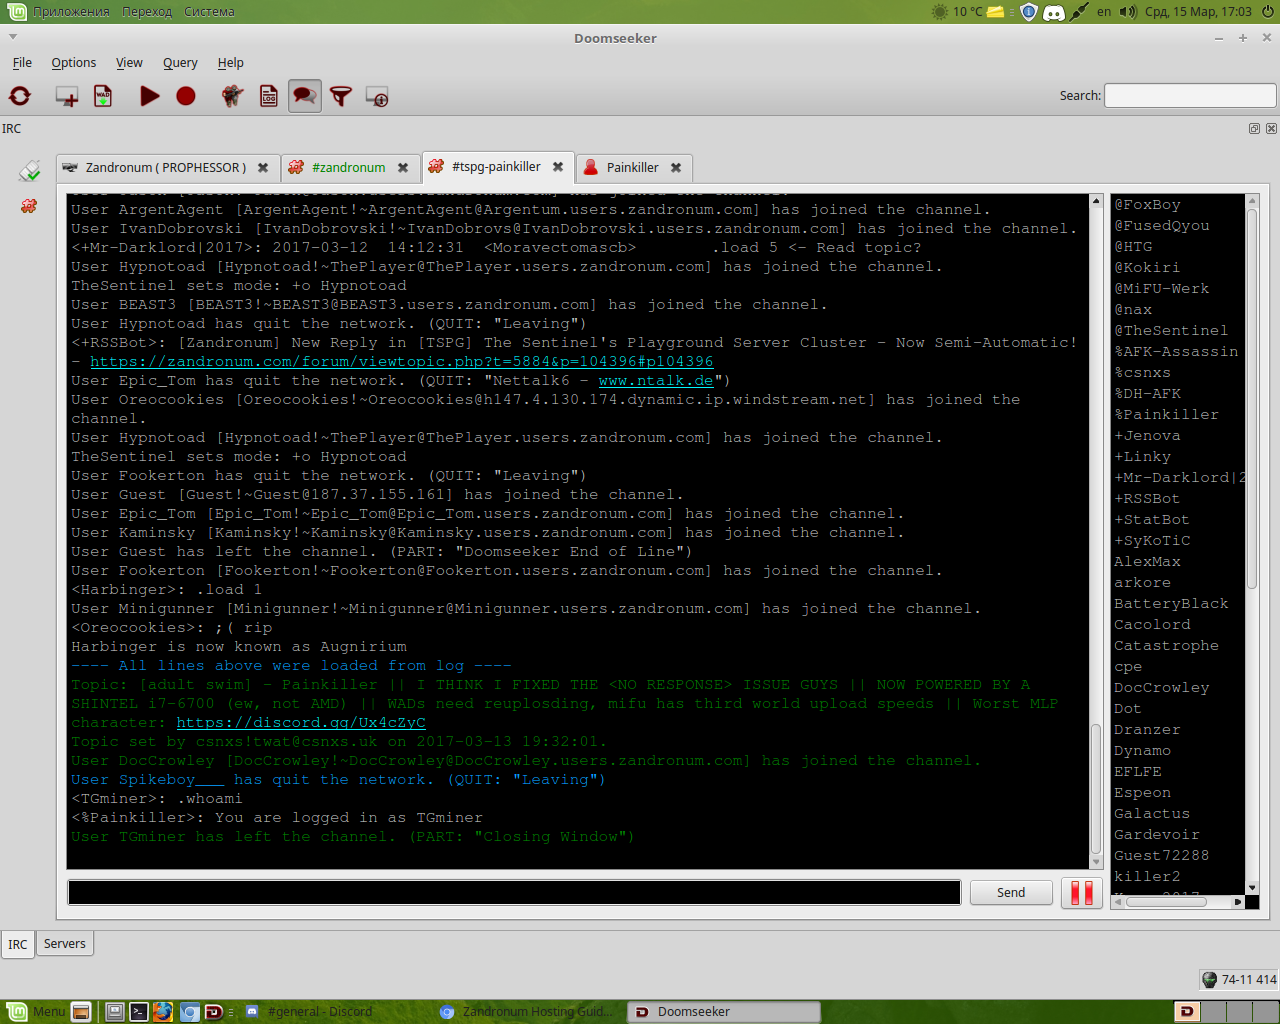Select Gardevoir in the user list
Screen dimensions: 1280x1024
click(1157, 834)
